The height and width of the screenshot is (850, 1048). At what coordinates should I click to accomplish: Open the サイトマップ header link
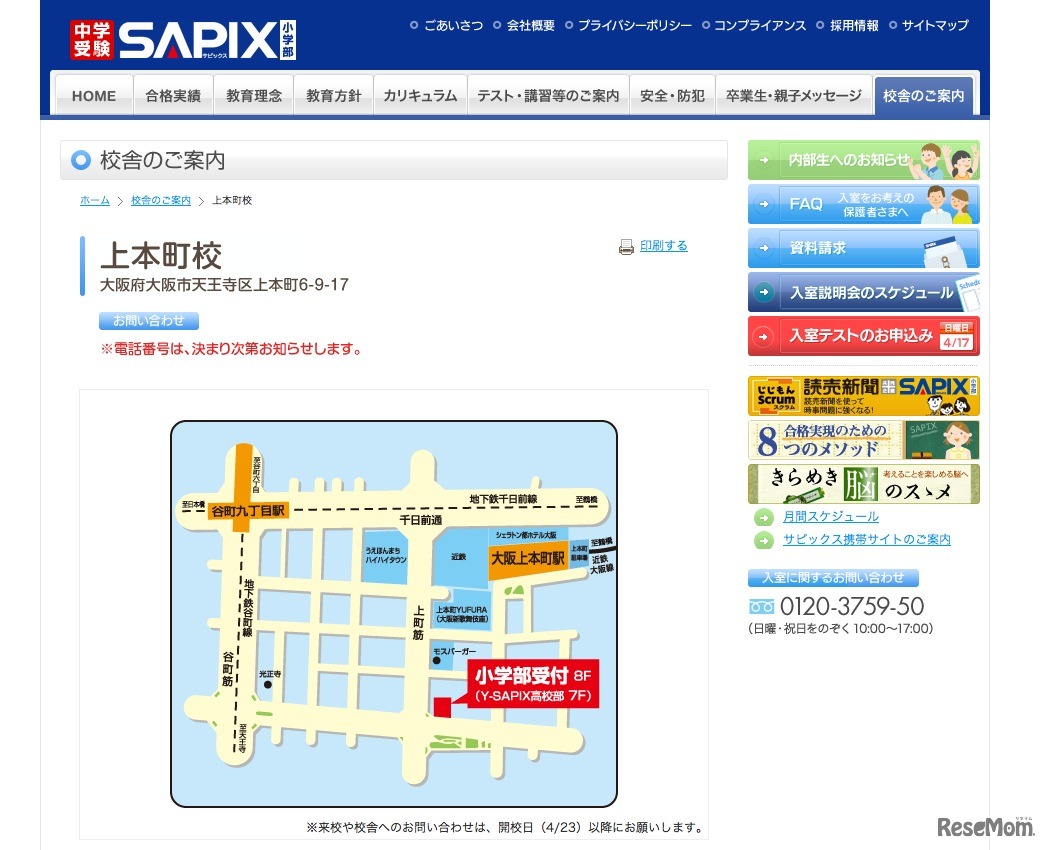[935, 25]
